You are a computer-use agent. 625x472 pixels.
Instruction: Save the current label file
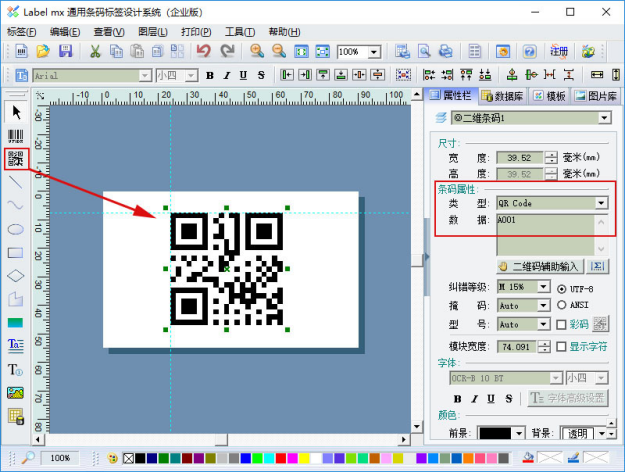[x=65, y=51]
